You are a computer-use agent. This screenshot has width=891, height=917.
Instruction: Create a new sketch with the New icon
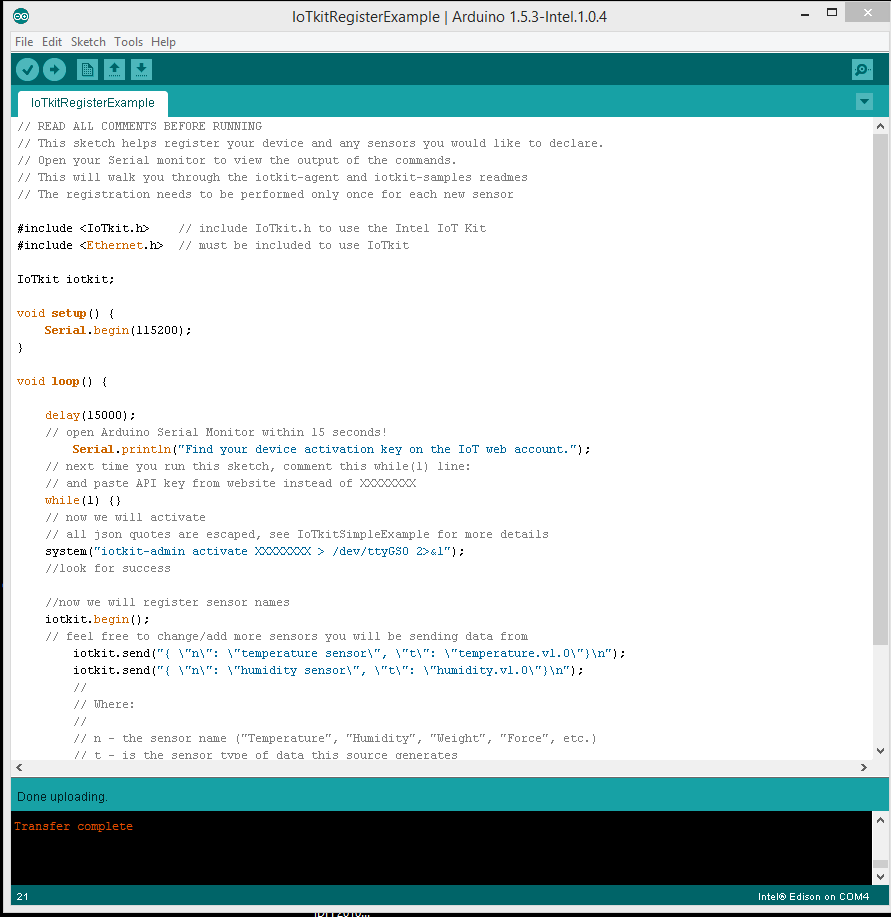[x=87, y=70]
